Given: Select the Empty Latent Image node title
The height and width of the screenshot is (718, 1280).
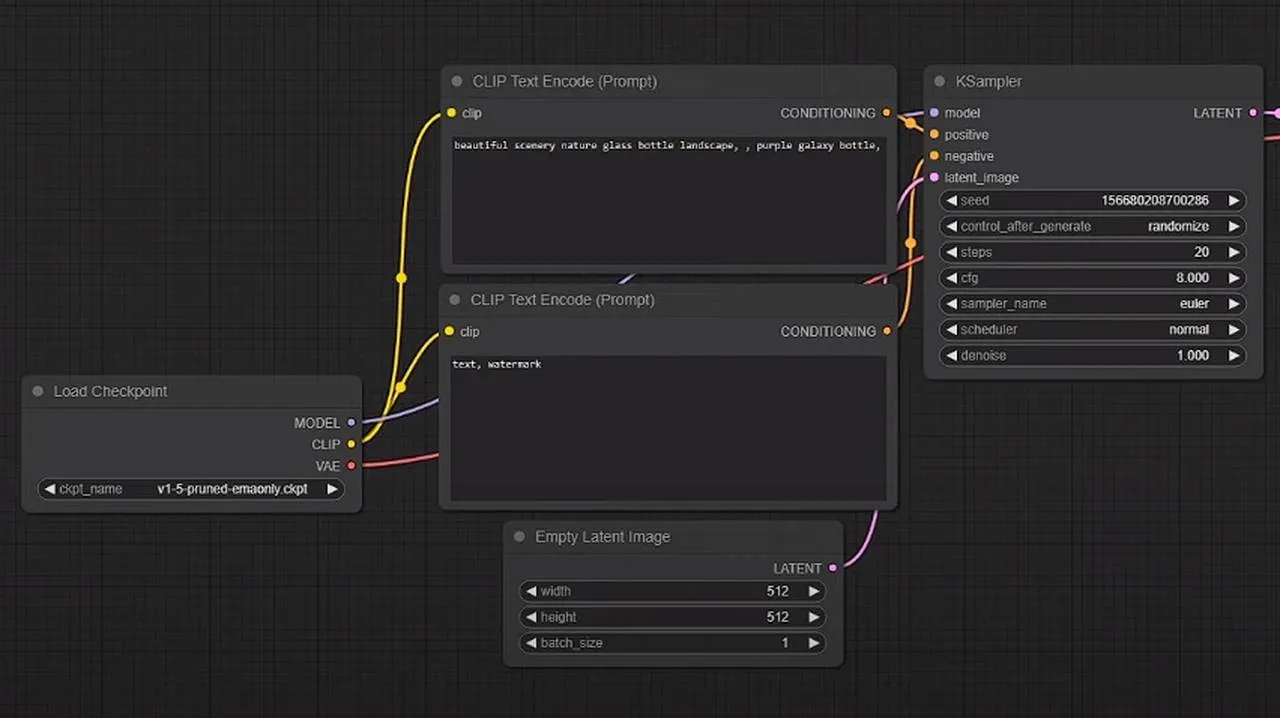Looking at the screenshot, I should [x=602, y=537].
